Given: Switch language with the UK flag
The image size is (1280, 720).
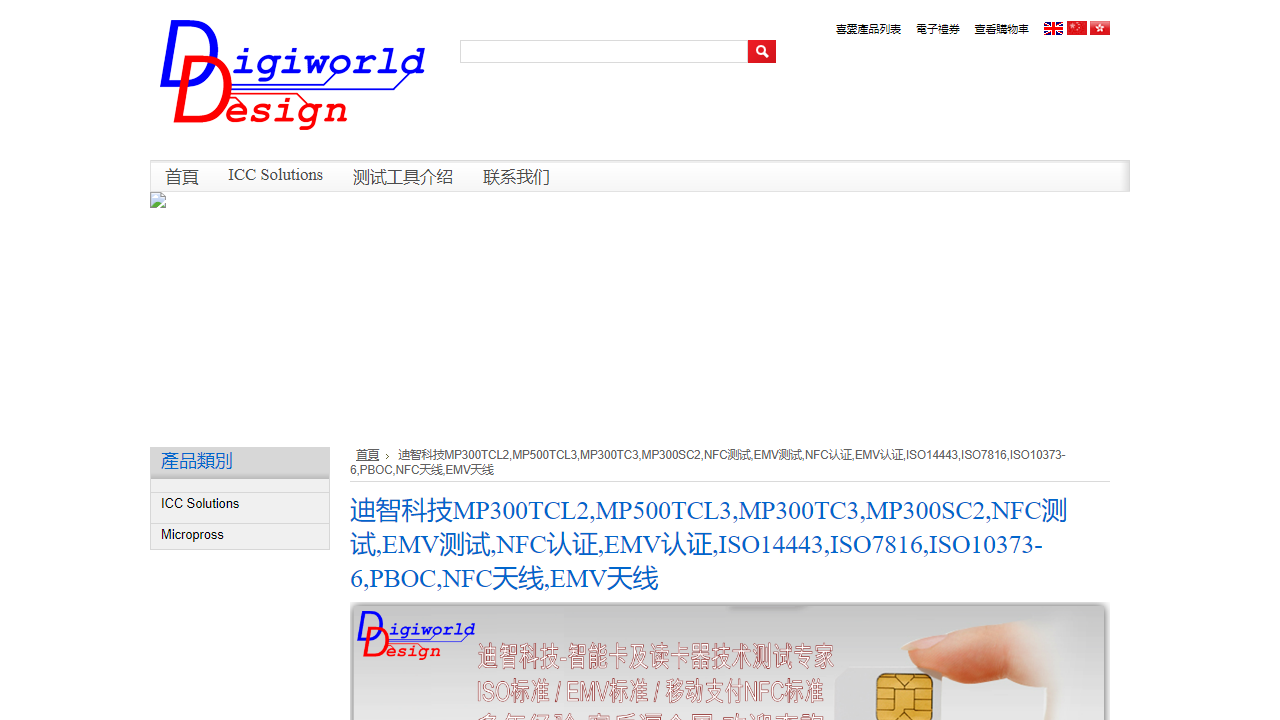Looking at the screenshot, I should point(1053,28).
